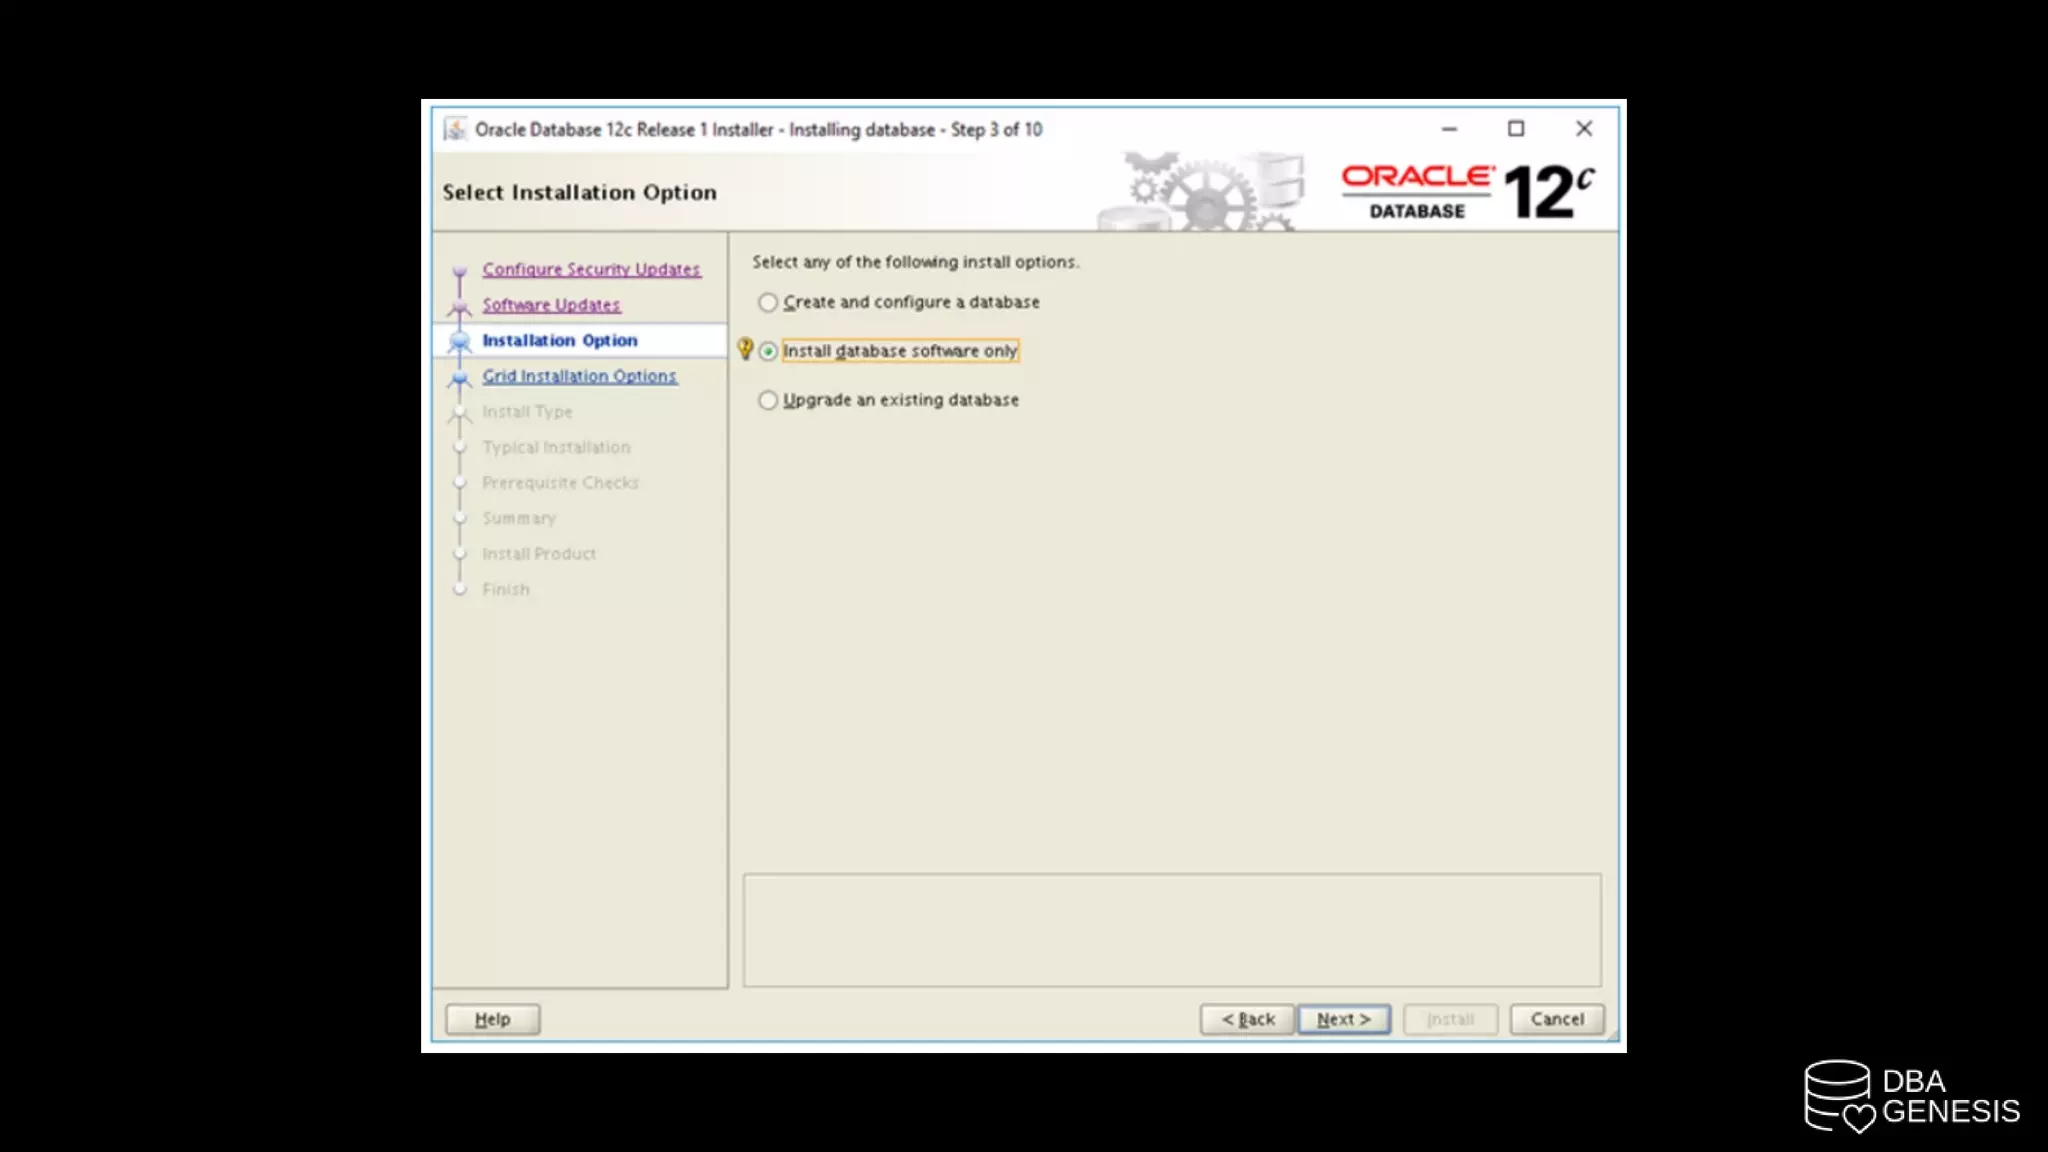Select the Installation Option step in sidebar
2048x1152 pixels.
(x=560, y=341)
